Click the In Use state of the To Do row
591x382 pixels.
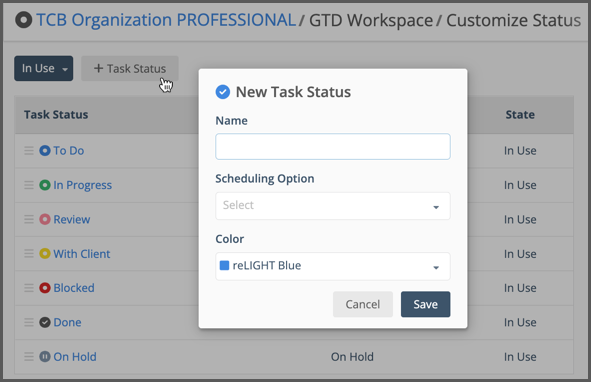[520, 151]
